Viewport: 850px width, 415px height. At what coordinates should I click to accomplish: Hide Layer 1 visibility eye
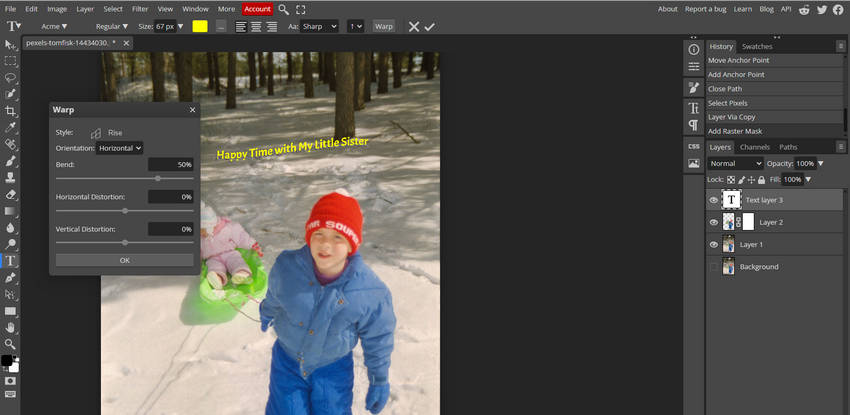pos(713,244)
